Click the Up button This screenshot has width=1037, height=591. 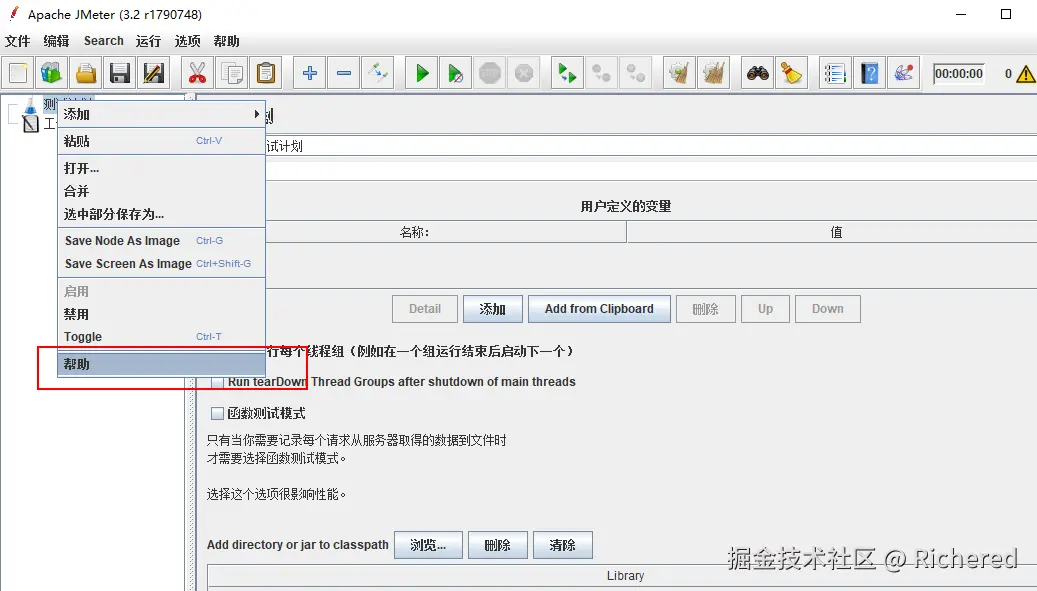(x=765, y=309)
